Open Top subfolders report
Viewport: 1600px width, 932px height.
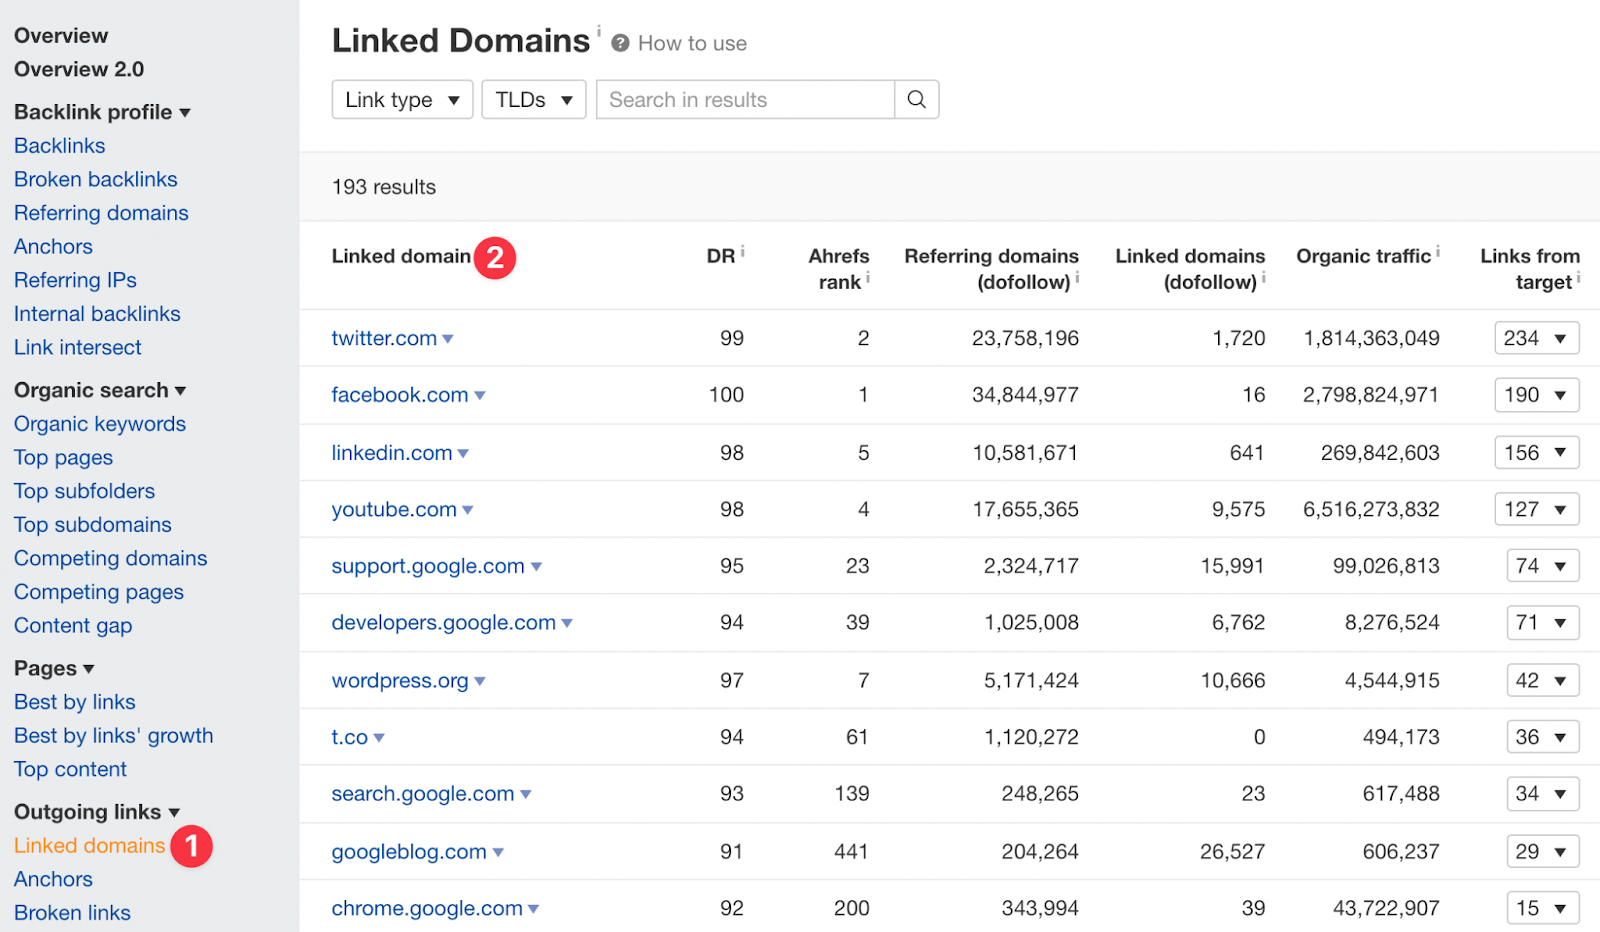(x=85, y=491)
